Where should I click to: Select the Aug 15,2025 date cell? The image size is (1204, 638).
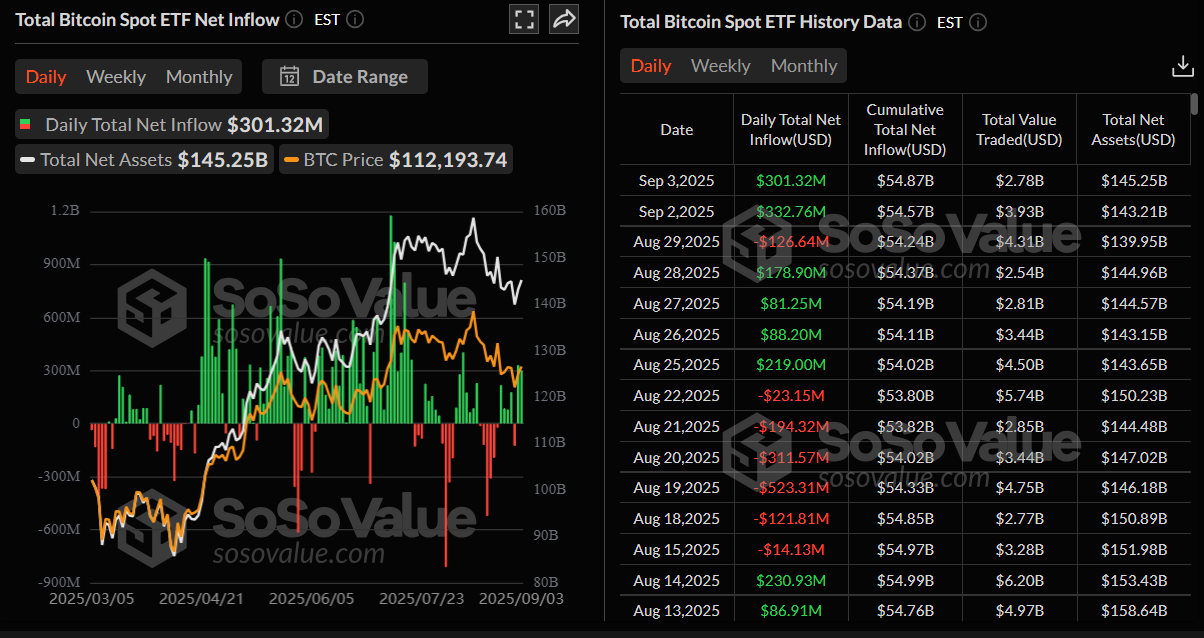click(677, 549)
